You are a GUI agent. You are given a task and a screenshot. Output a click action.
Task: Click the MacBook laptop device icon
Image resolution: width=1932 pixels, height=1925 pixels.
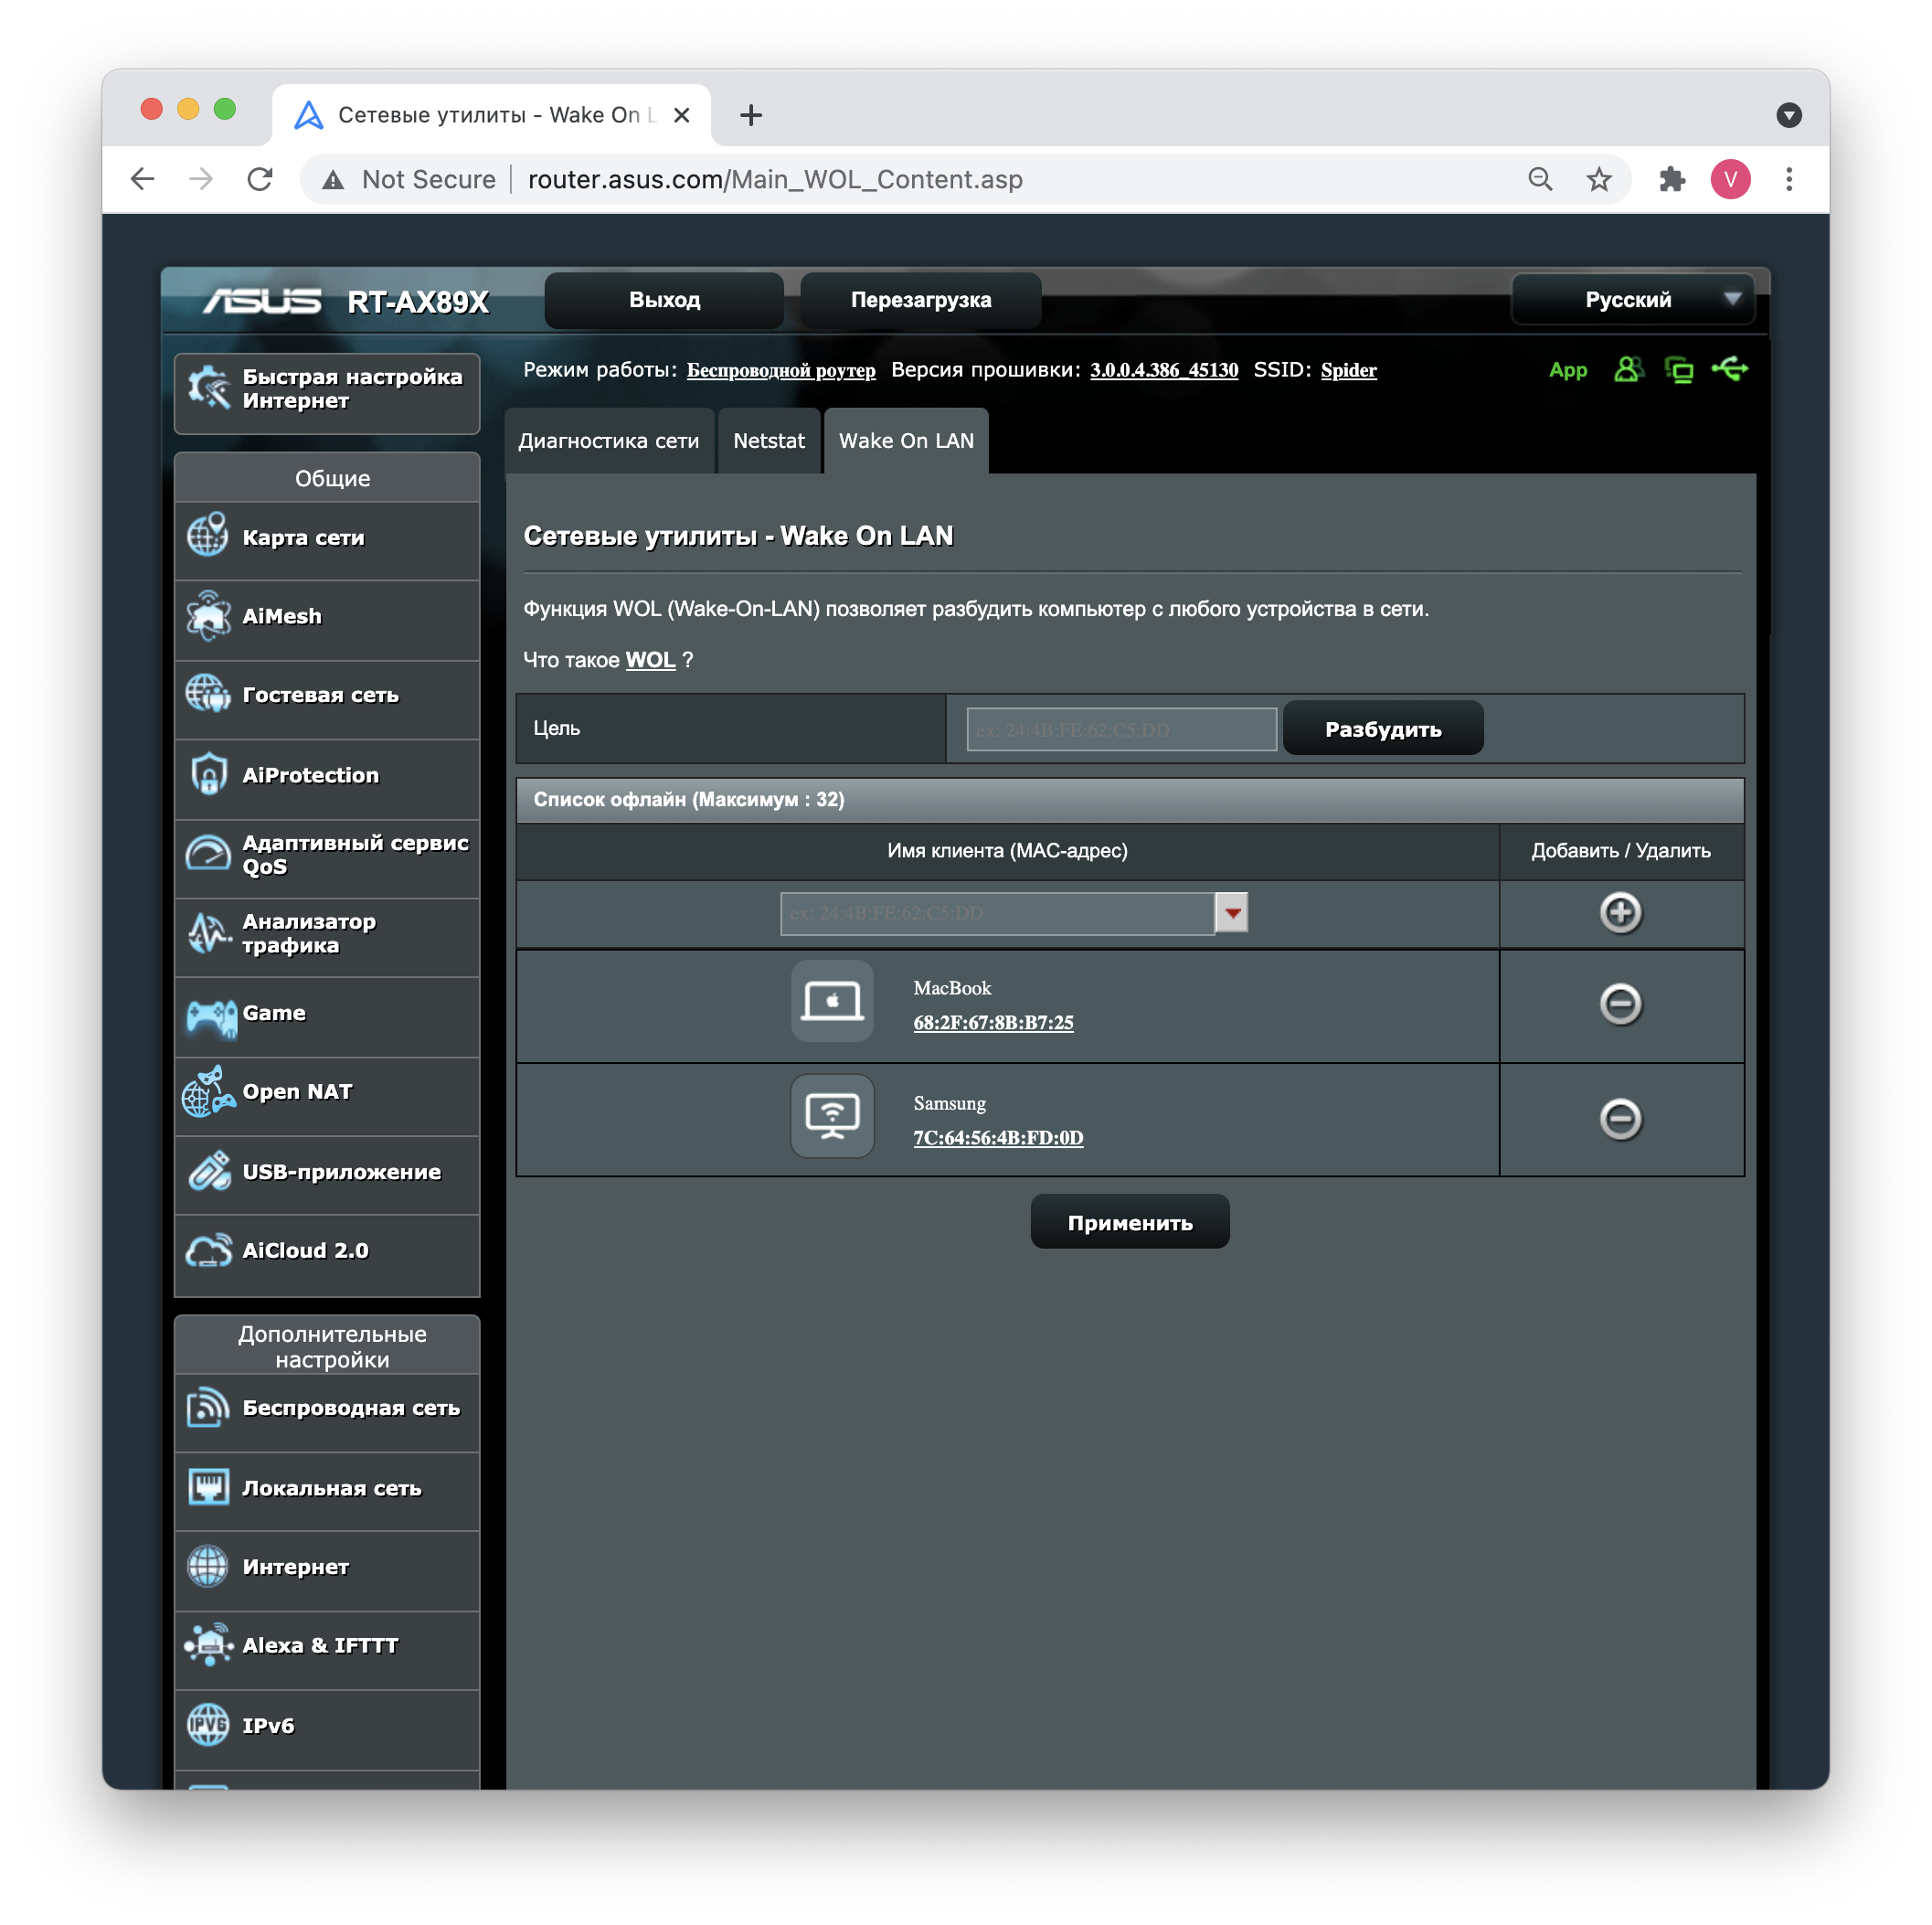[x=833, y=1002]
